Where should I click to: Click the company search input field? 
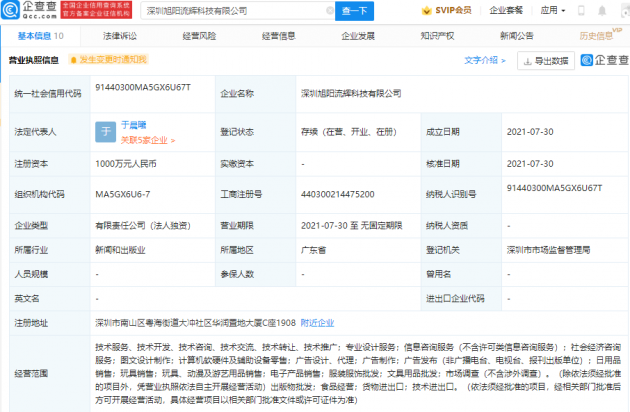[x=235, y=11]
